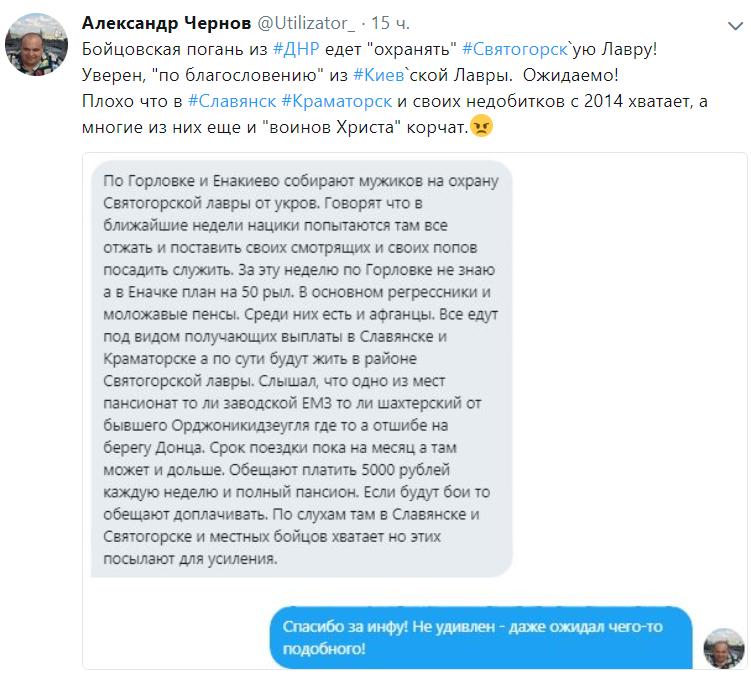Image resolution: width=751 pixels, height=677 pixels.
Task: Open hashtag #Славянск
Action: click(232, 101)
